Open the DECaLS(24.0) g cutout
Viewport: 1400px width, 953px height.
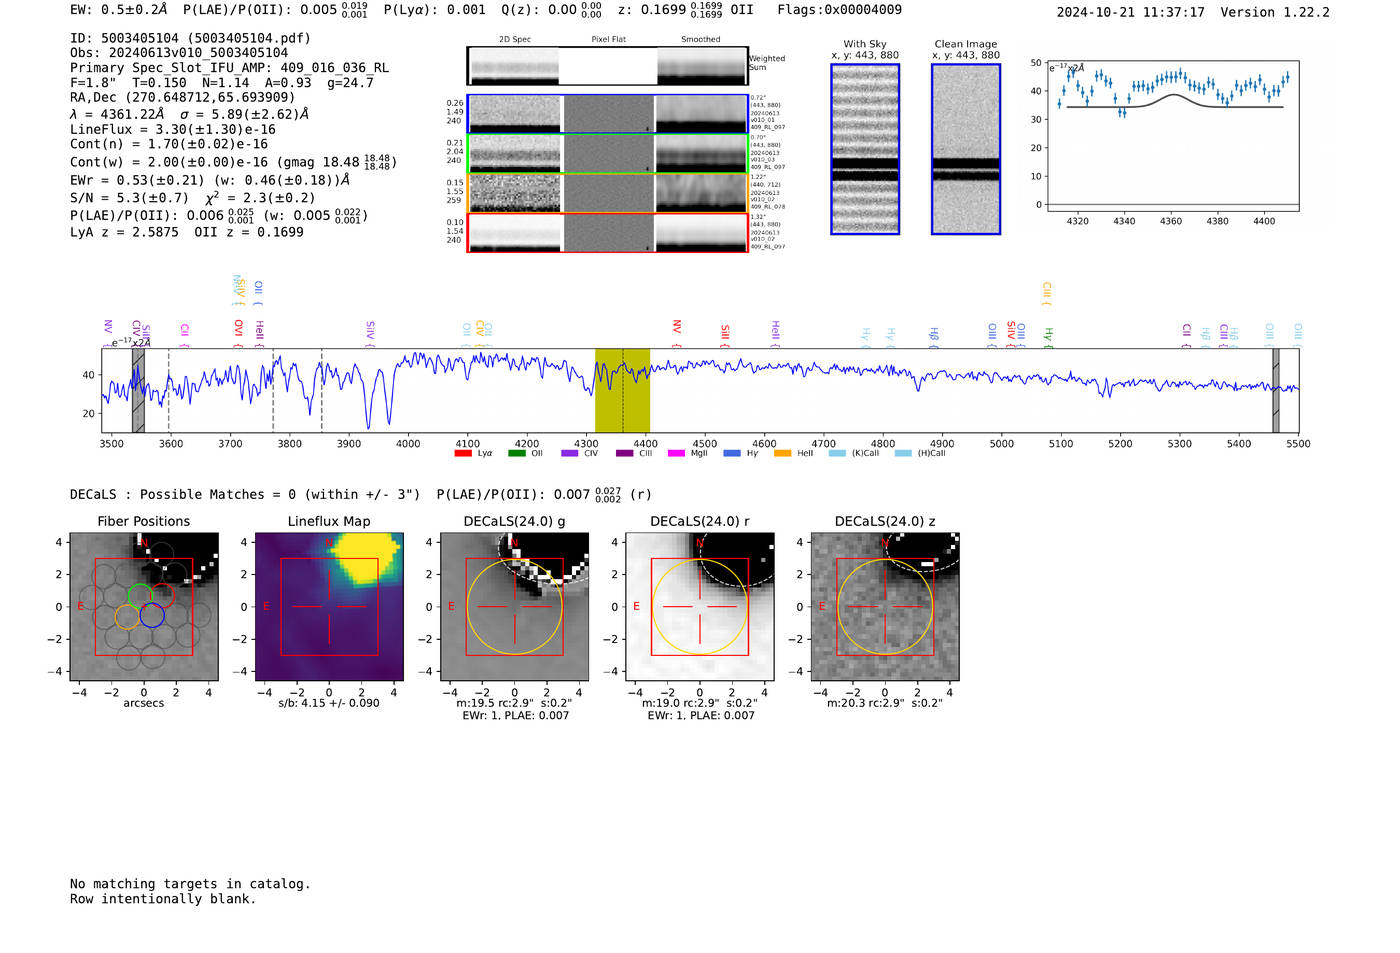[514, 607]
